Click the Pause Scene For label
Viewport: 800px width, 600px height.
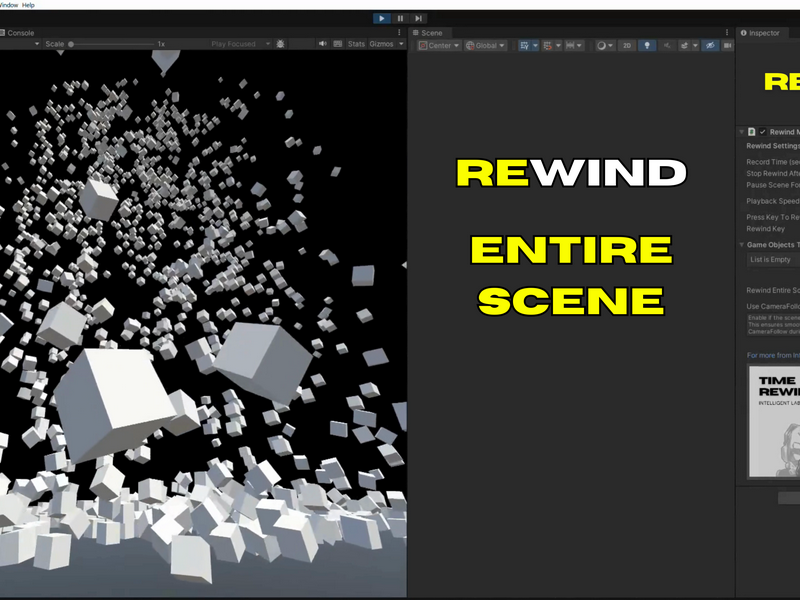[773, 185]
